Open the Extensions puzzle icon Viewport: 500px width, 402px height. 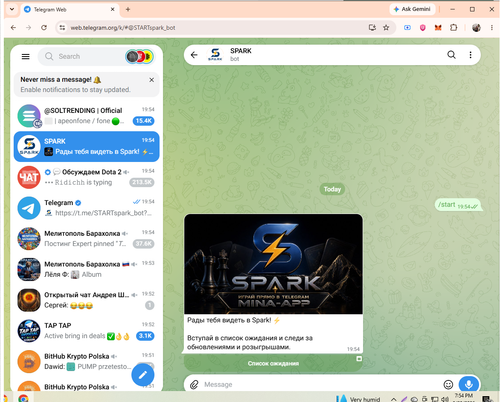453,28
